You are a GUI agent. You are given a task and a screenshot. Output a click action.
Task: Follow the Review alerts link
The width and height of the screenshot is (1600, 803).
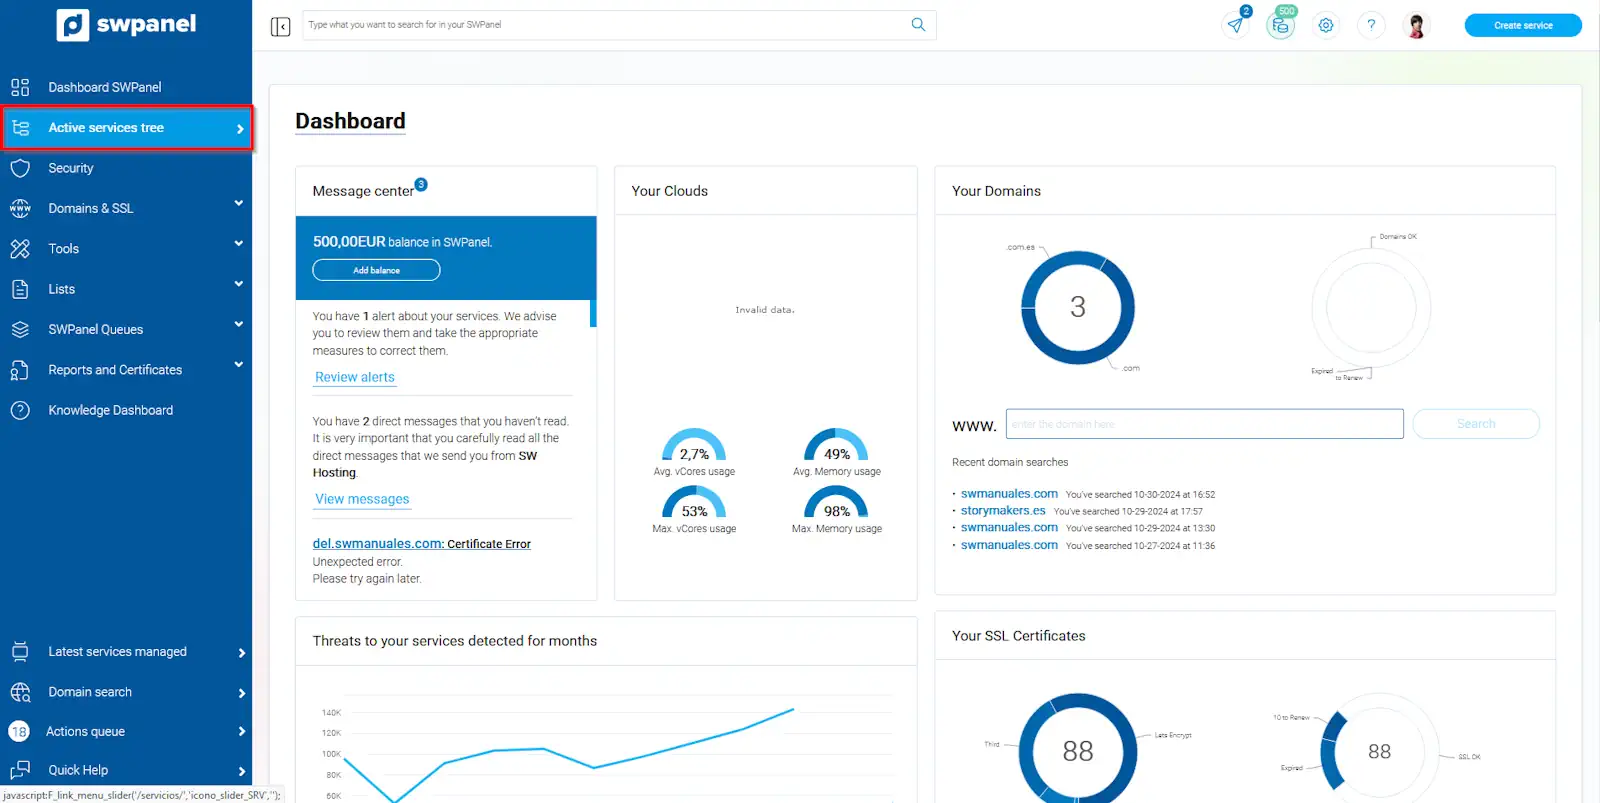coord(355,377)
